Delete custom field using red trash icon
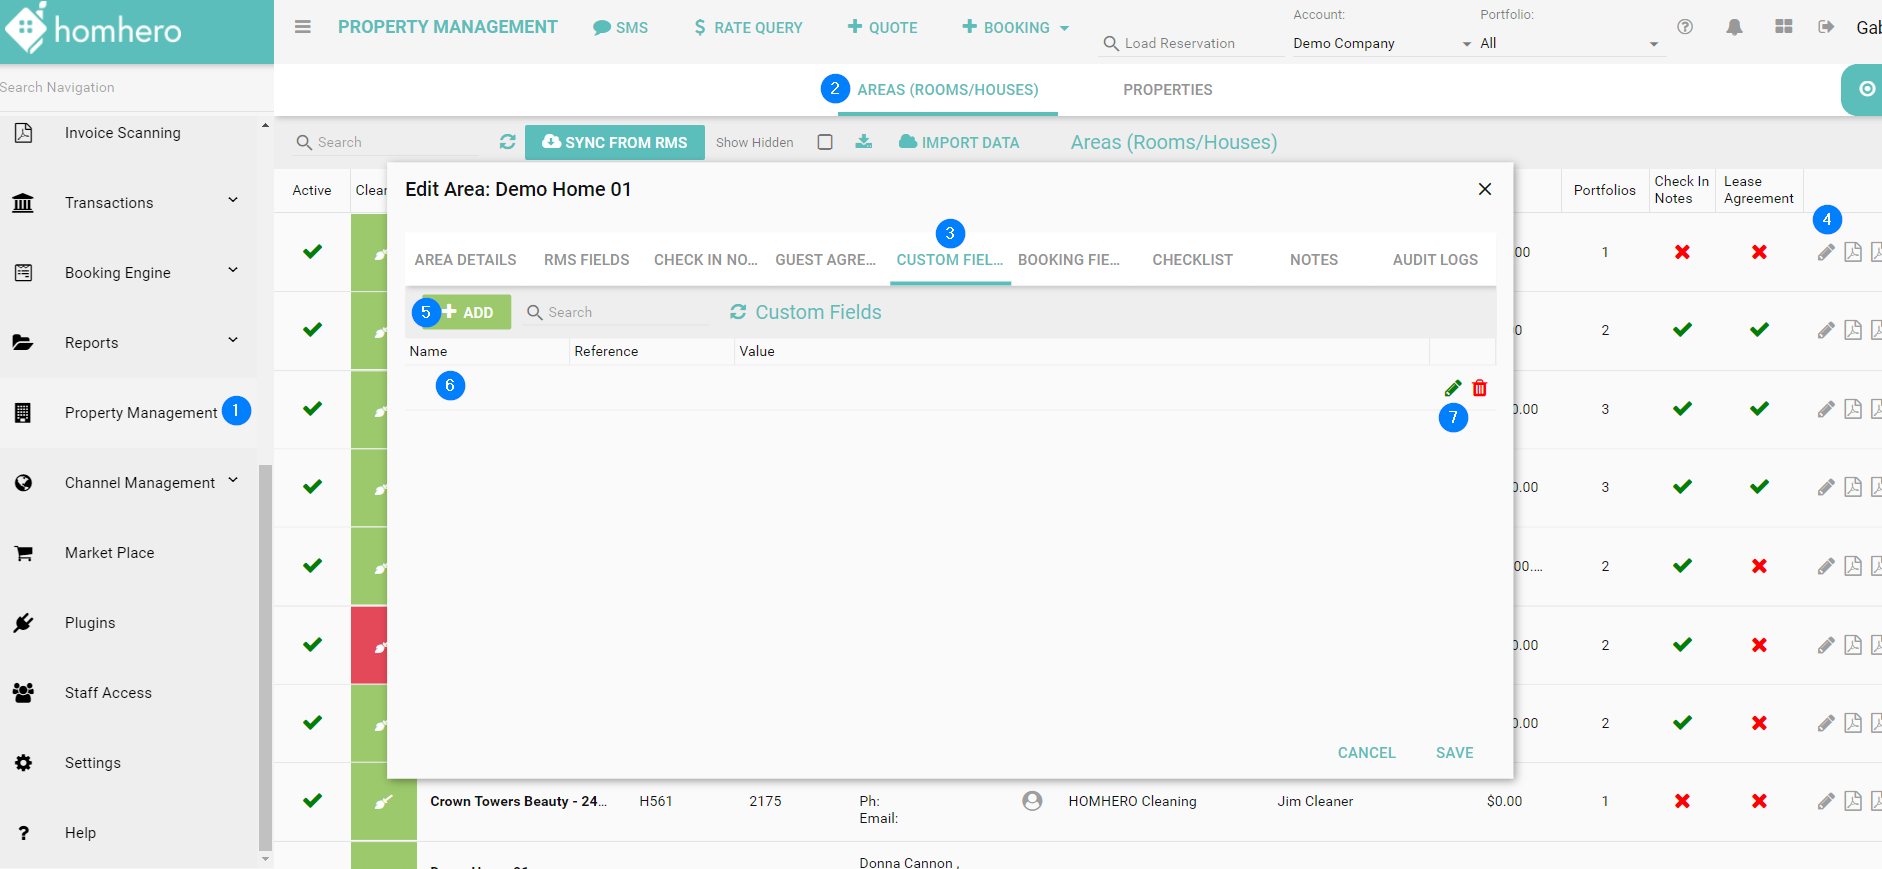Image resolution: width=1882 pixels, height=869 pixels. click(1480, 388)
